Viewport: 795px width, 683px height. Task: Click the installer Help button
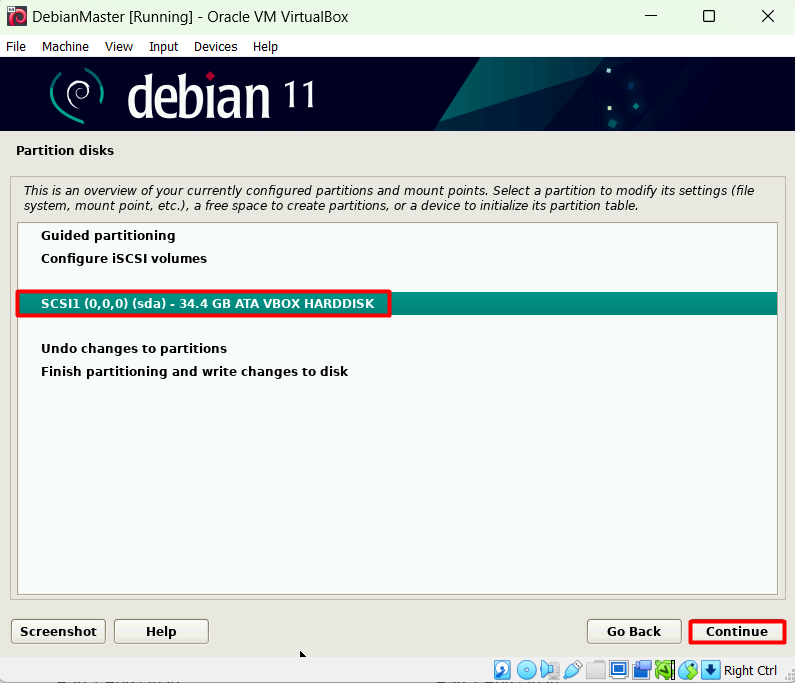[161, 631]
